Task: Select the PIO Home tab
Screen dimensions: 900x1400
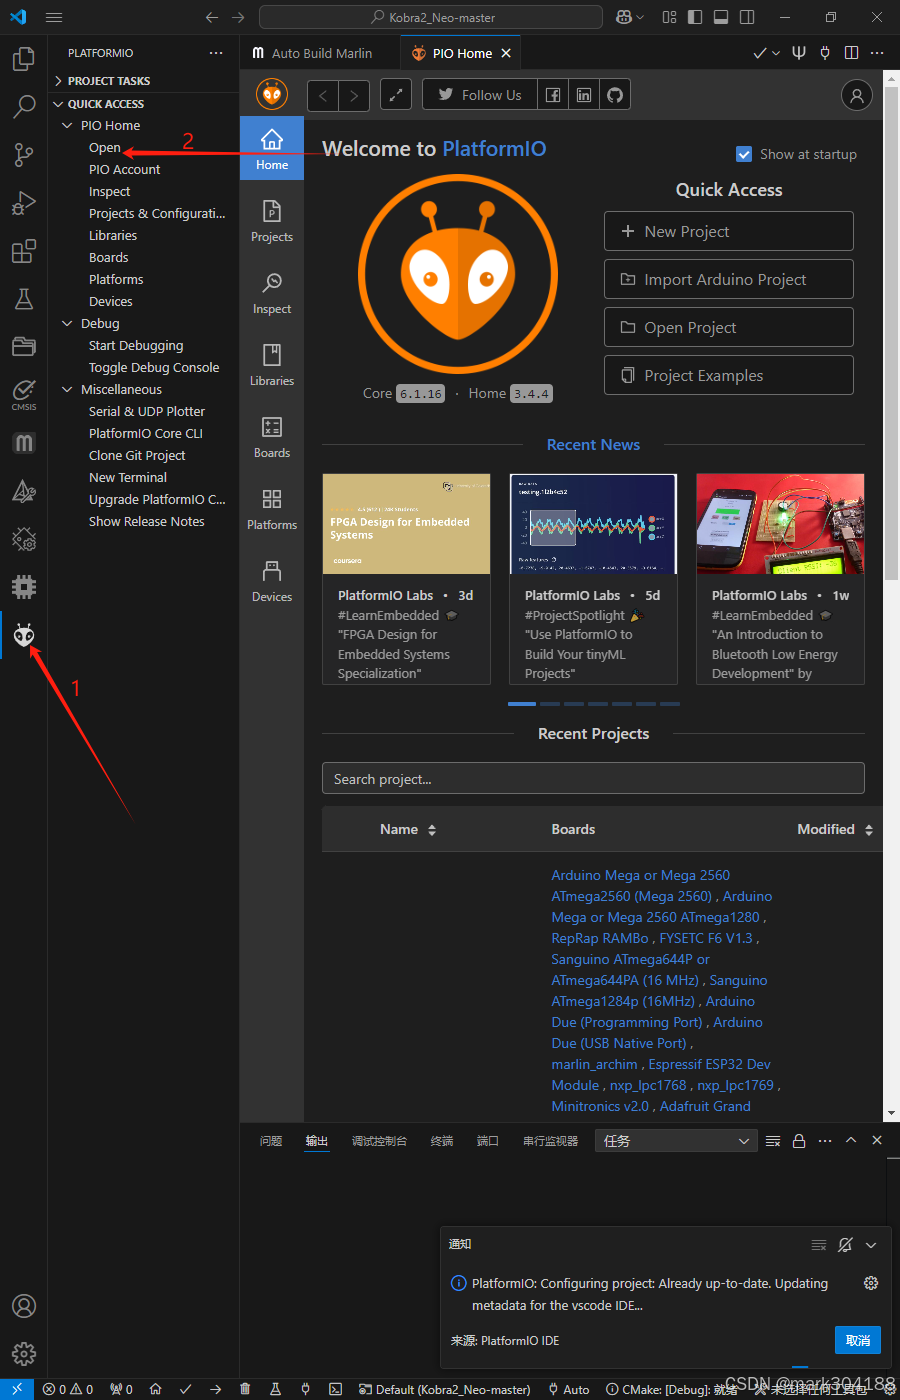Action: click(x=462, y=53)
